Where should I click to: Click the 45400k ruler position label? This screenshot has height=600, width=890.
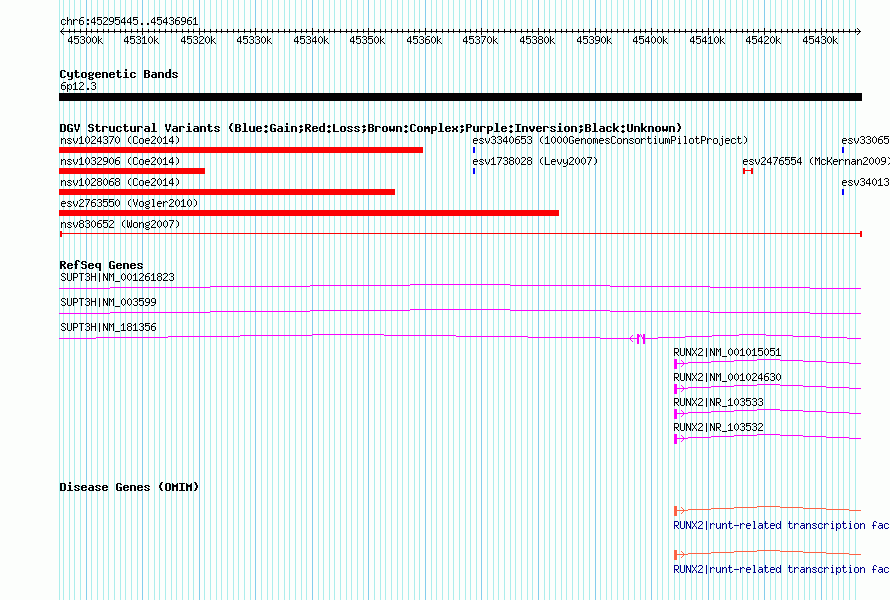pos(650,41)
